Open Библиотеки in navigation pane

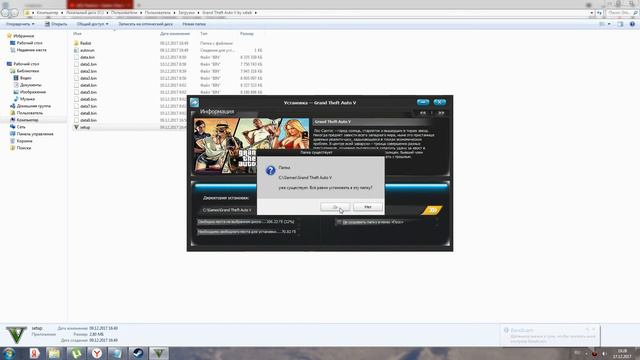click(28, 71)
